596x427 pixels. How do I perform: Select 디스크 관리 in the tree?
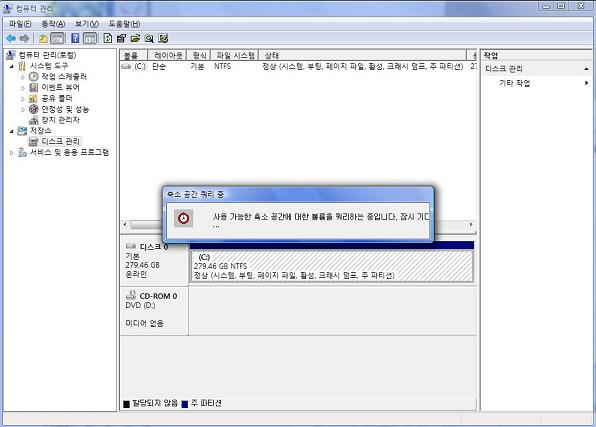click(60, 141)
